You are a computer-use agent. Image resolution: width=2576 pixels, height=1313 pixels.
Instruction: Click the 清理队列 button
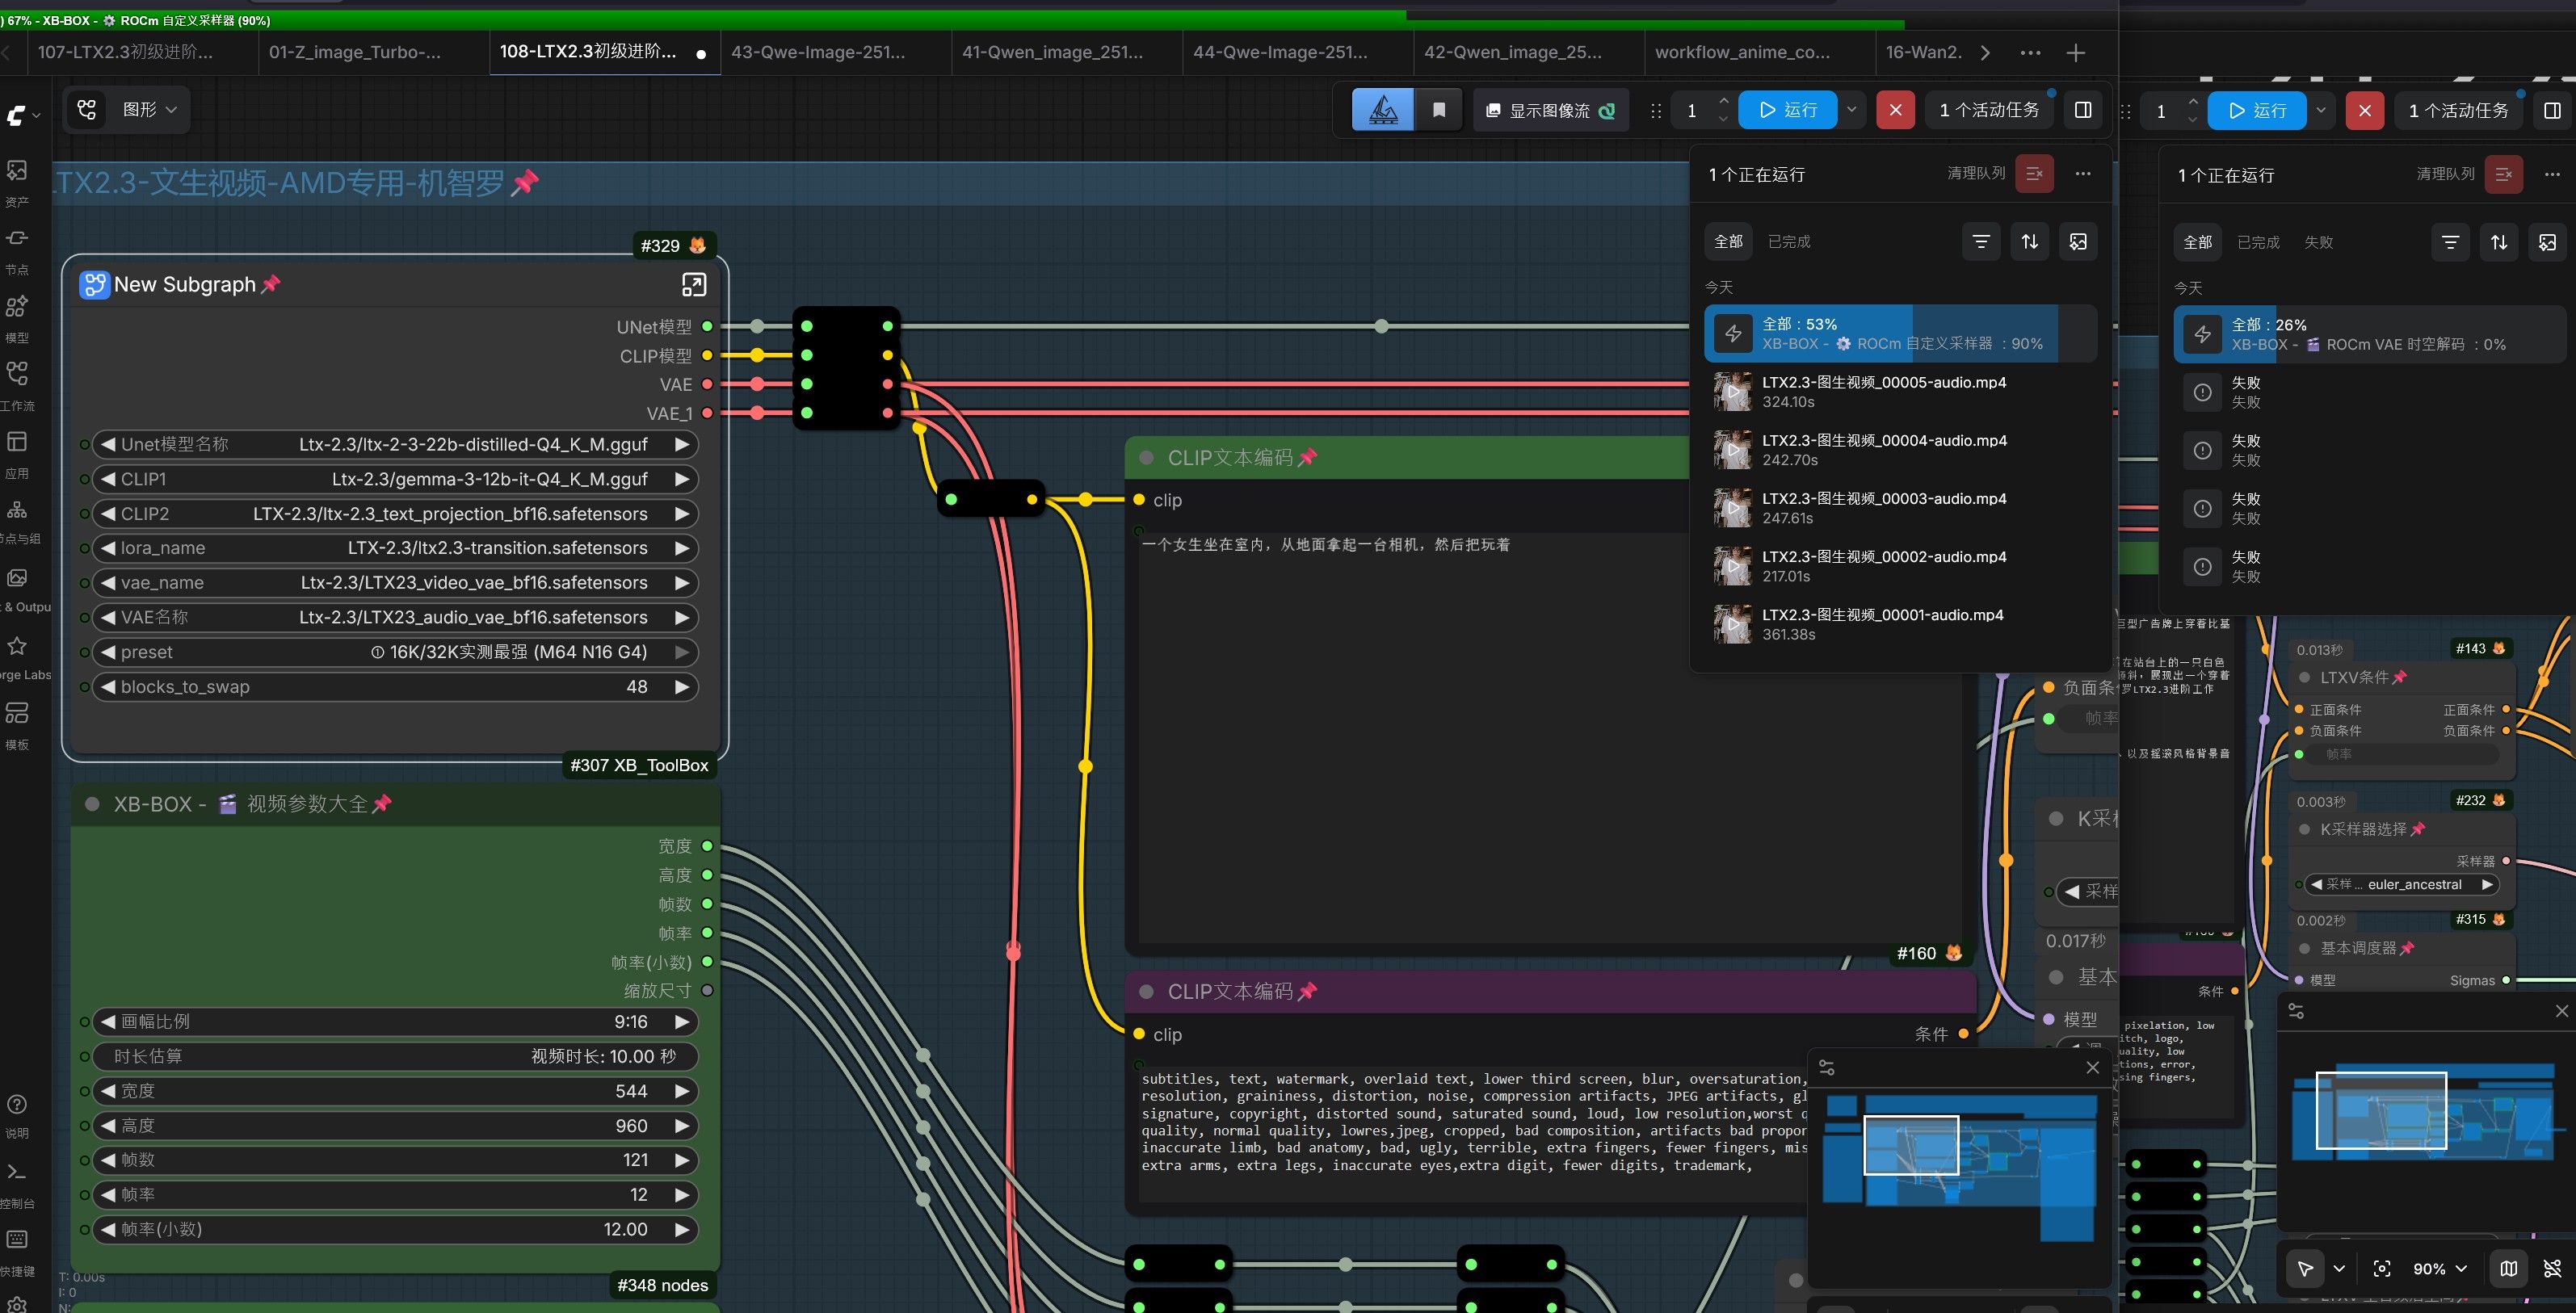click(1976, 173)
